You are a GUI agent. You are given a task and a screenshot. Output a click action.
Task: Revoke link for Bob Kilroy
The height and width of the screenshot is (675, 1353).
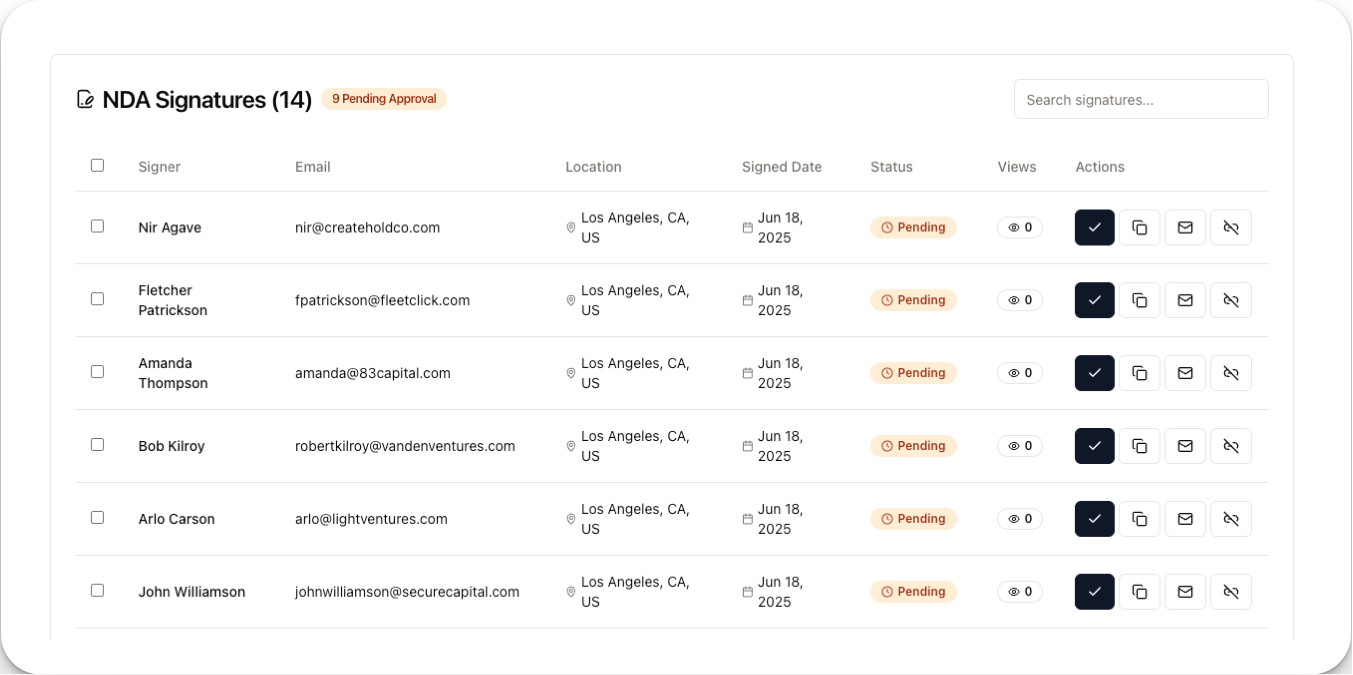click(1231, 445)
